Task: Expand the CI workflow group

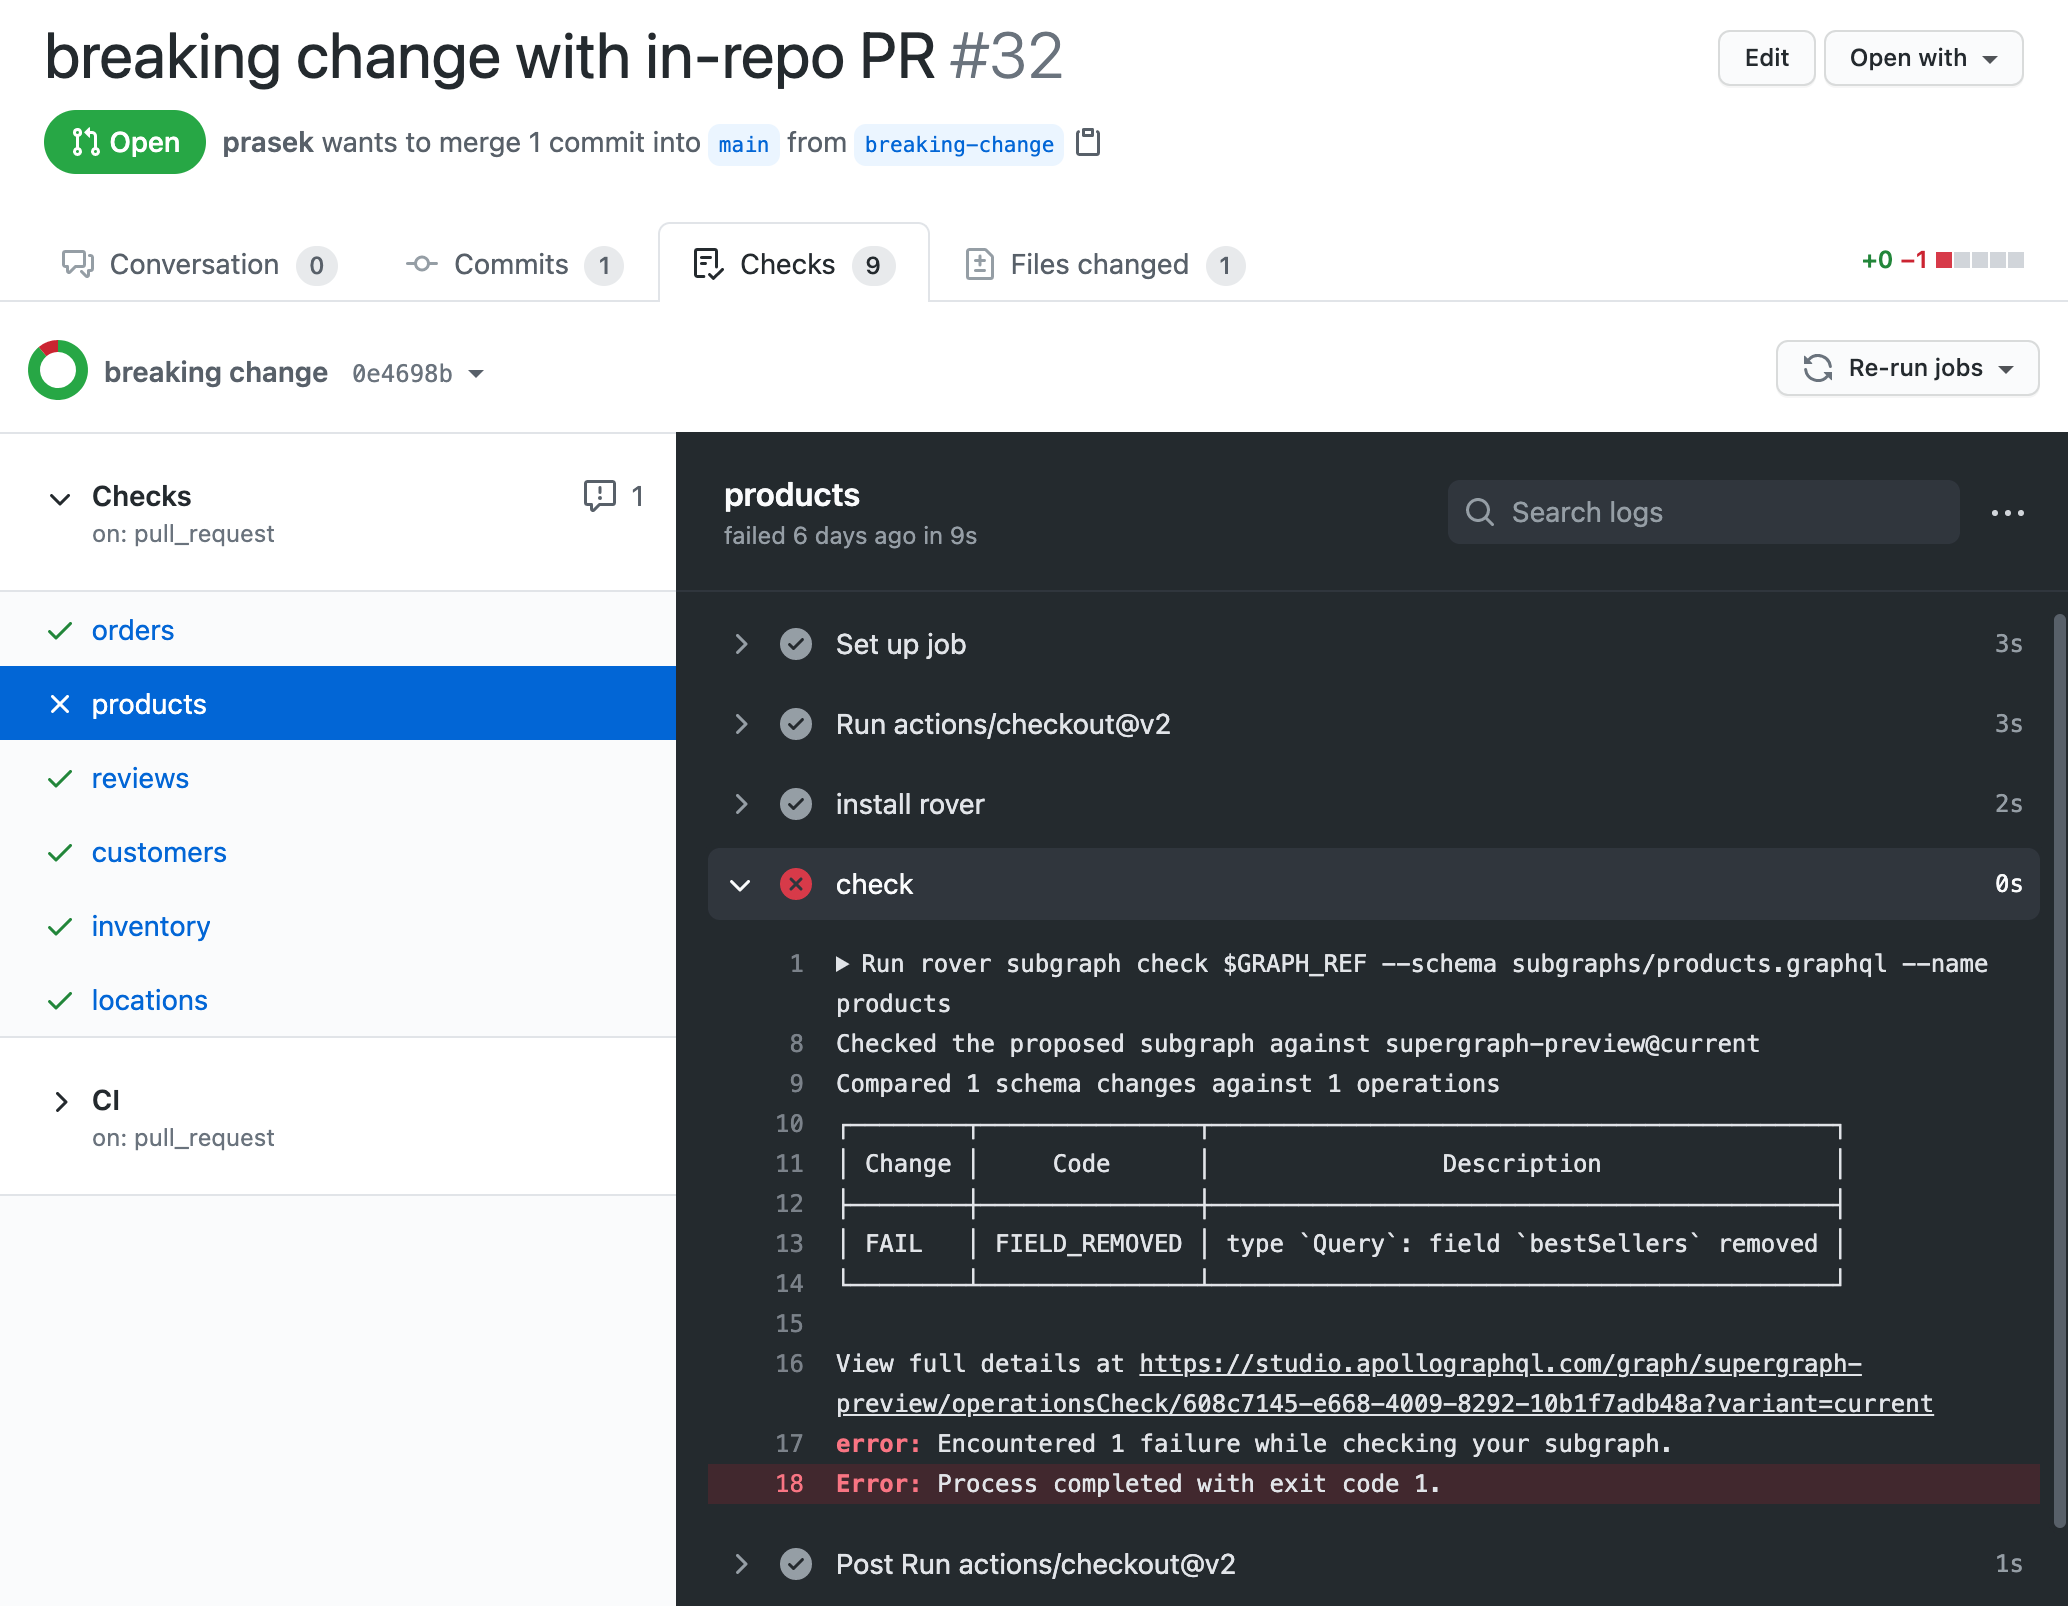Action: [x=61, y=1101]
